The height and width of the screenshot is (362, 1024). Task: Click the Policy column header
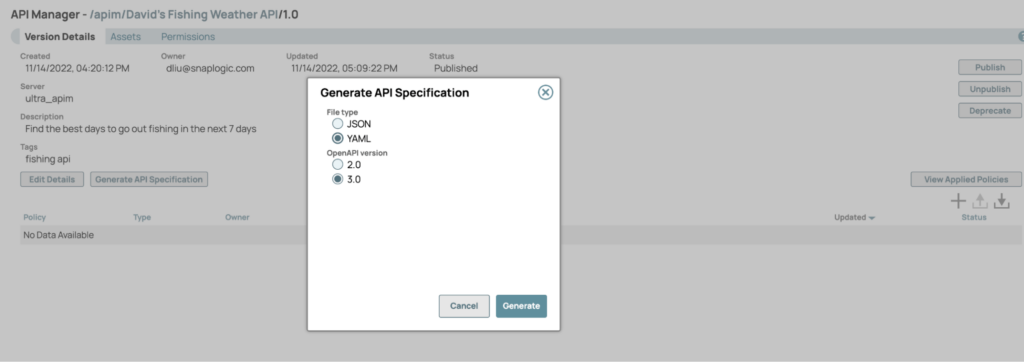[35, 217]
